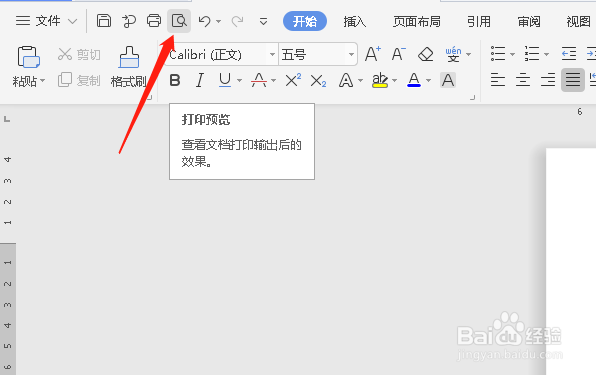This screenshot has height=375, width=596.
Task: Open font dialog launcher corner icon
Action: point(472,98)
